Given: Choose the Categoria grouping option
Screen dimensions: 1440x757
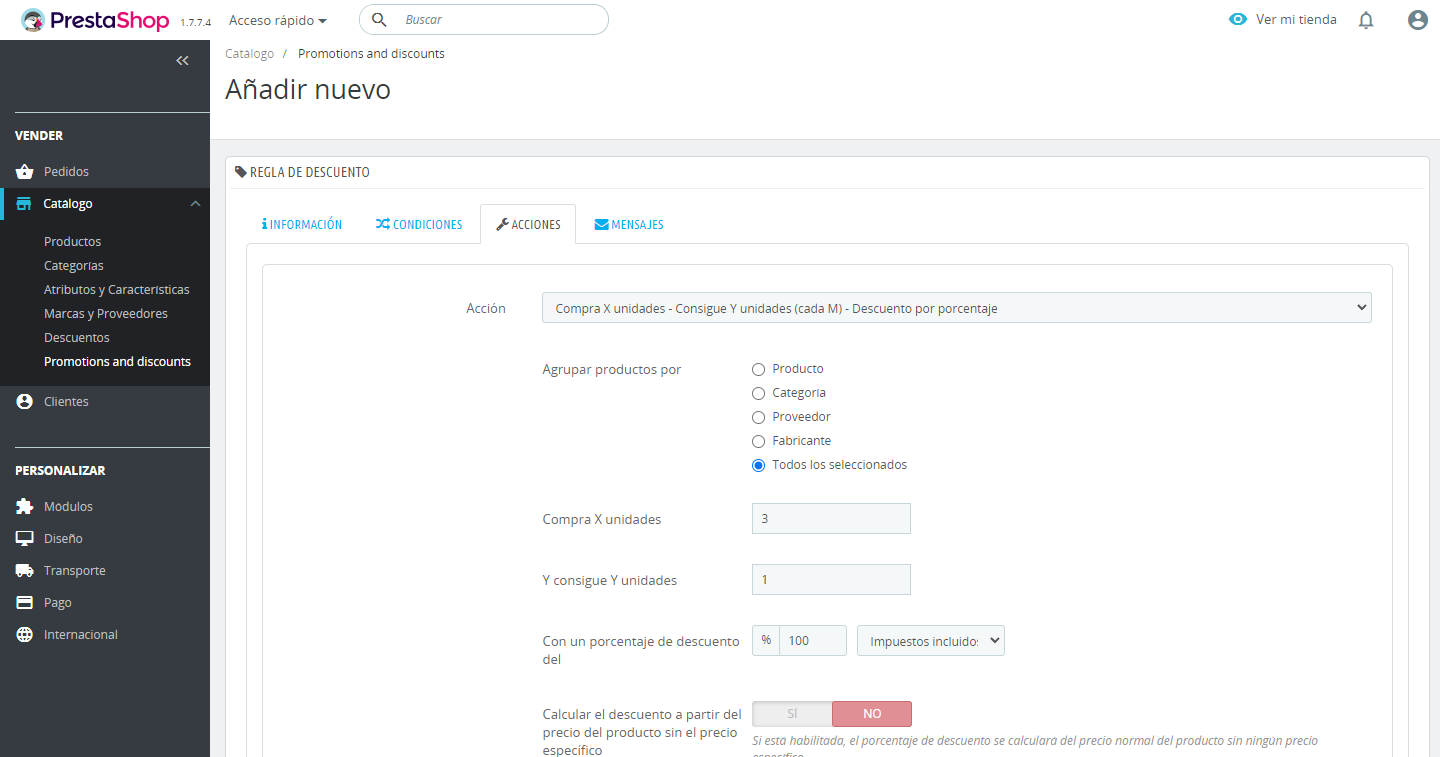Looking at the screenshot, I should point(759,393).
